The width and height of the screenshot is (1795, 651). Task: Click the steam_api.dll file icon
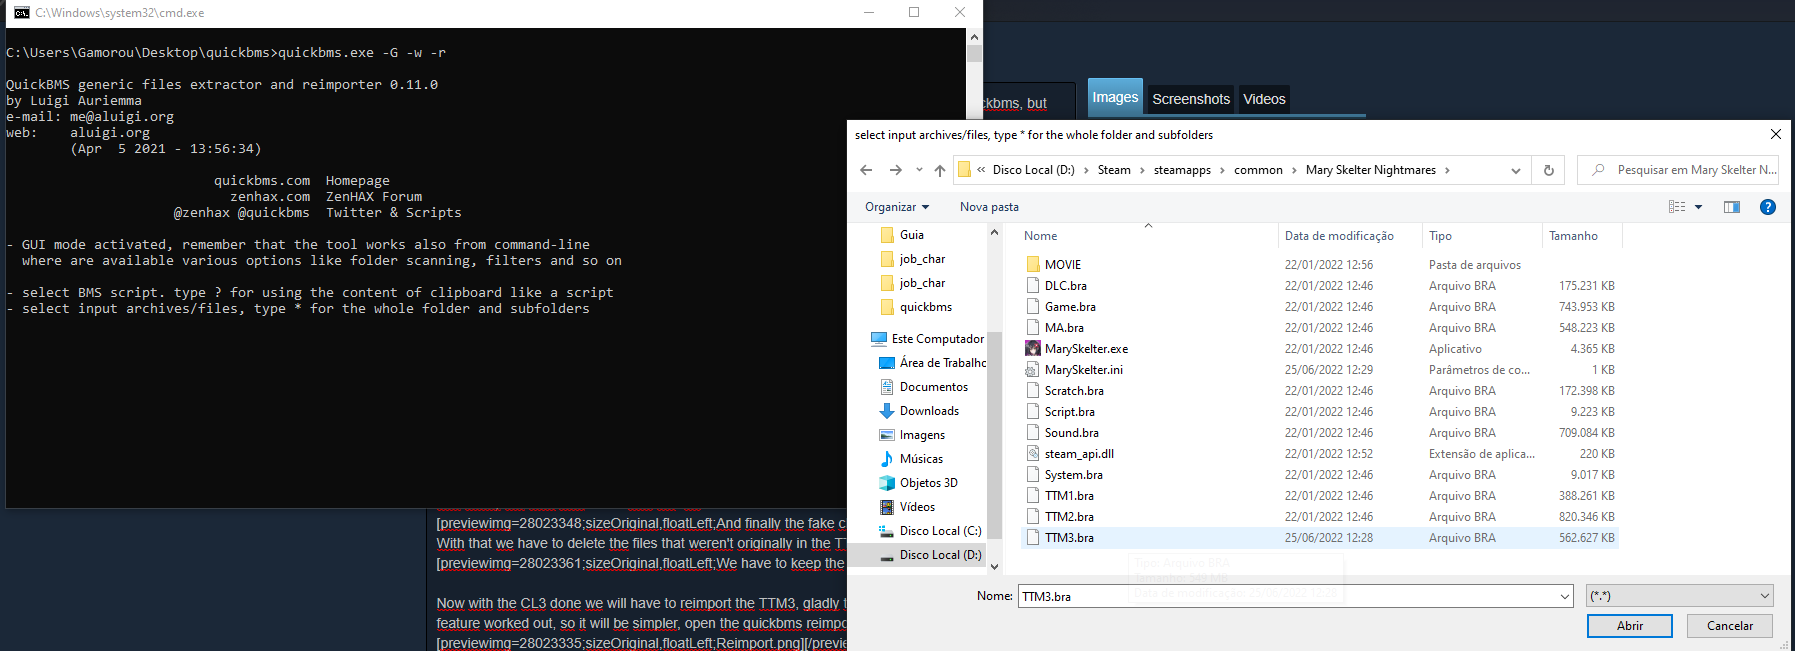[x=1033, y=453]
